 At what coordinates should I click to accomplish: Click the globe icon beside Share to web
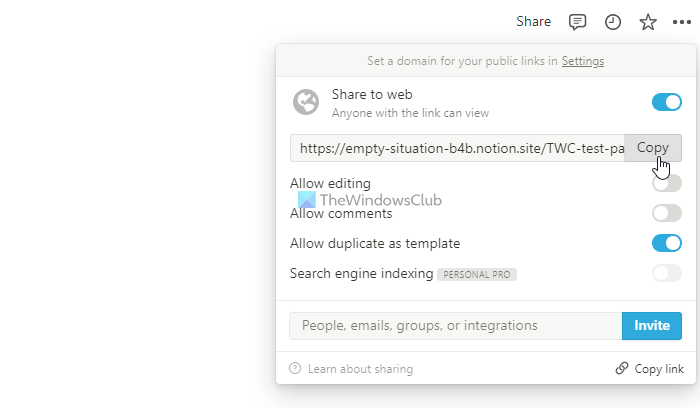pyautogui.click(x=306, y=102)
